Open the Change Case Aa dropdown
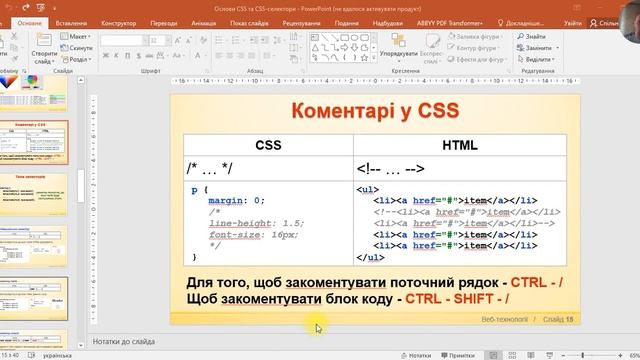This screenshot has height=360, width=640. 178,56
